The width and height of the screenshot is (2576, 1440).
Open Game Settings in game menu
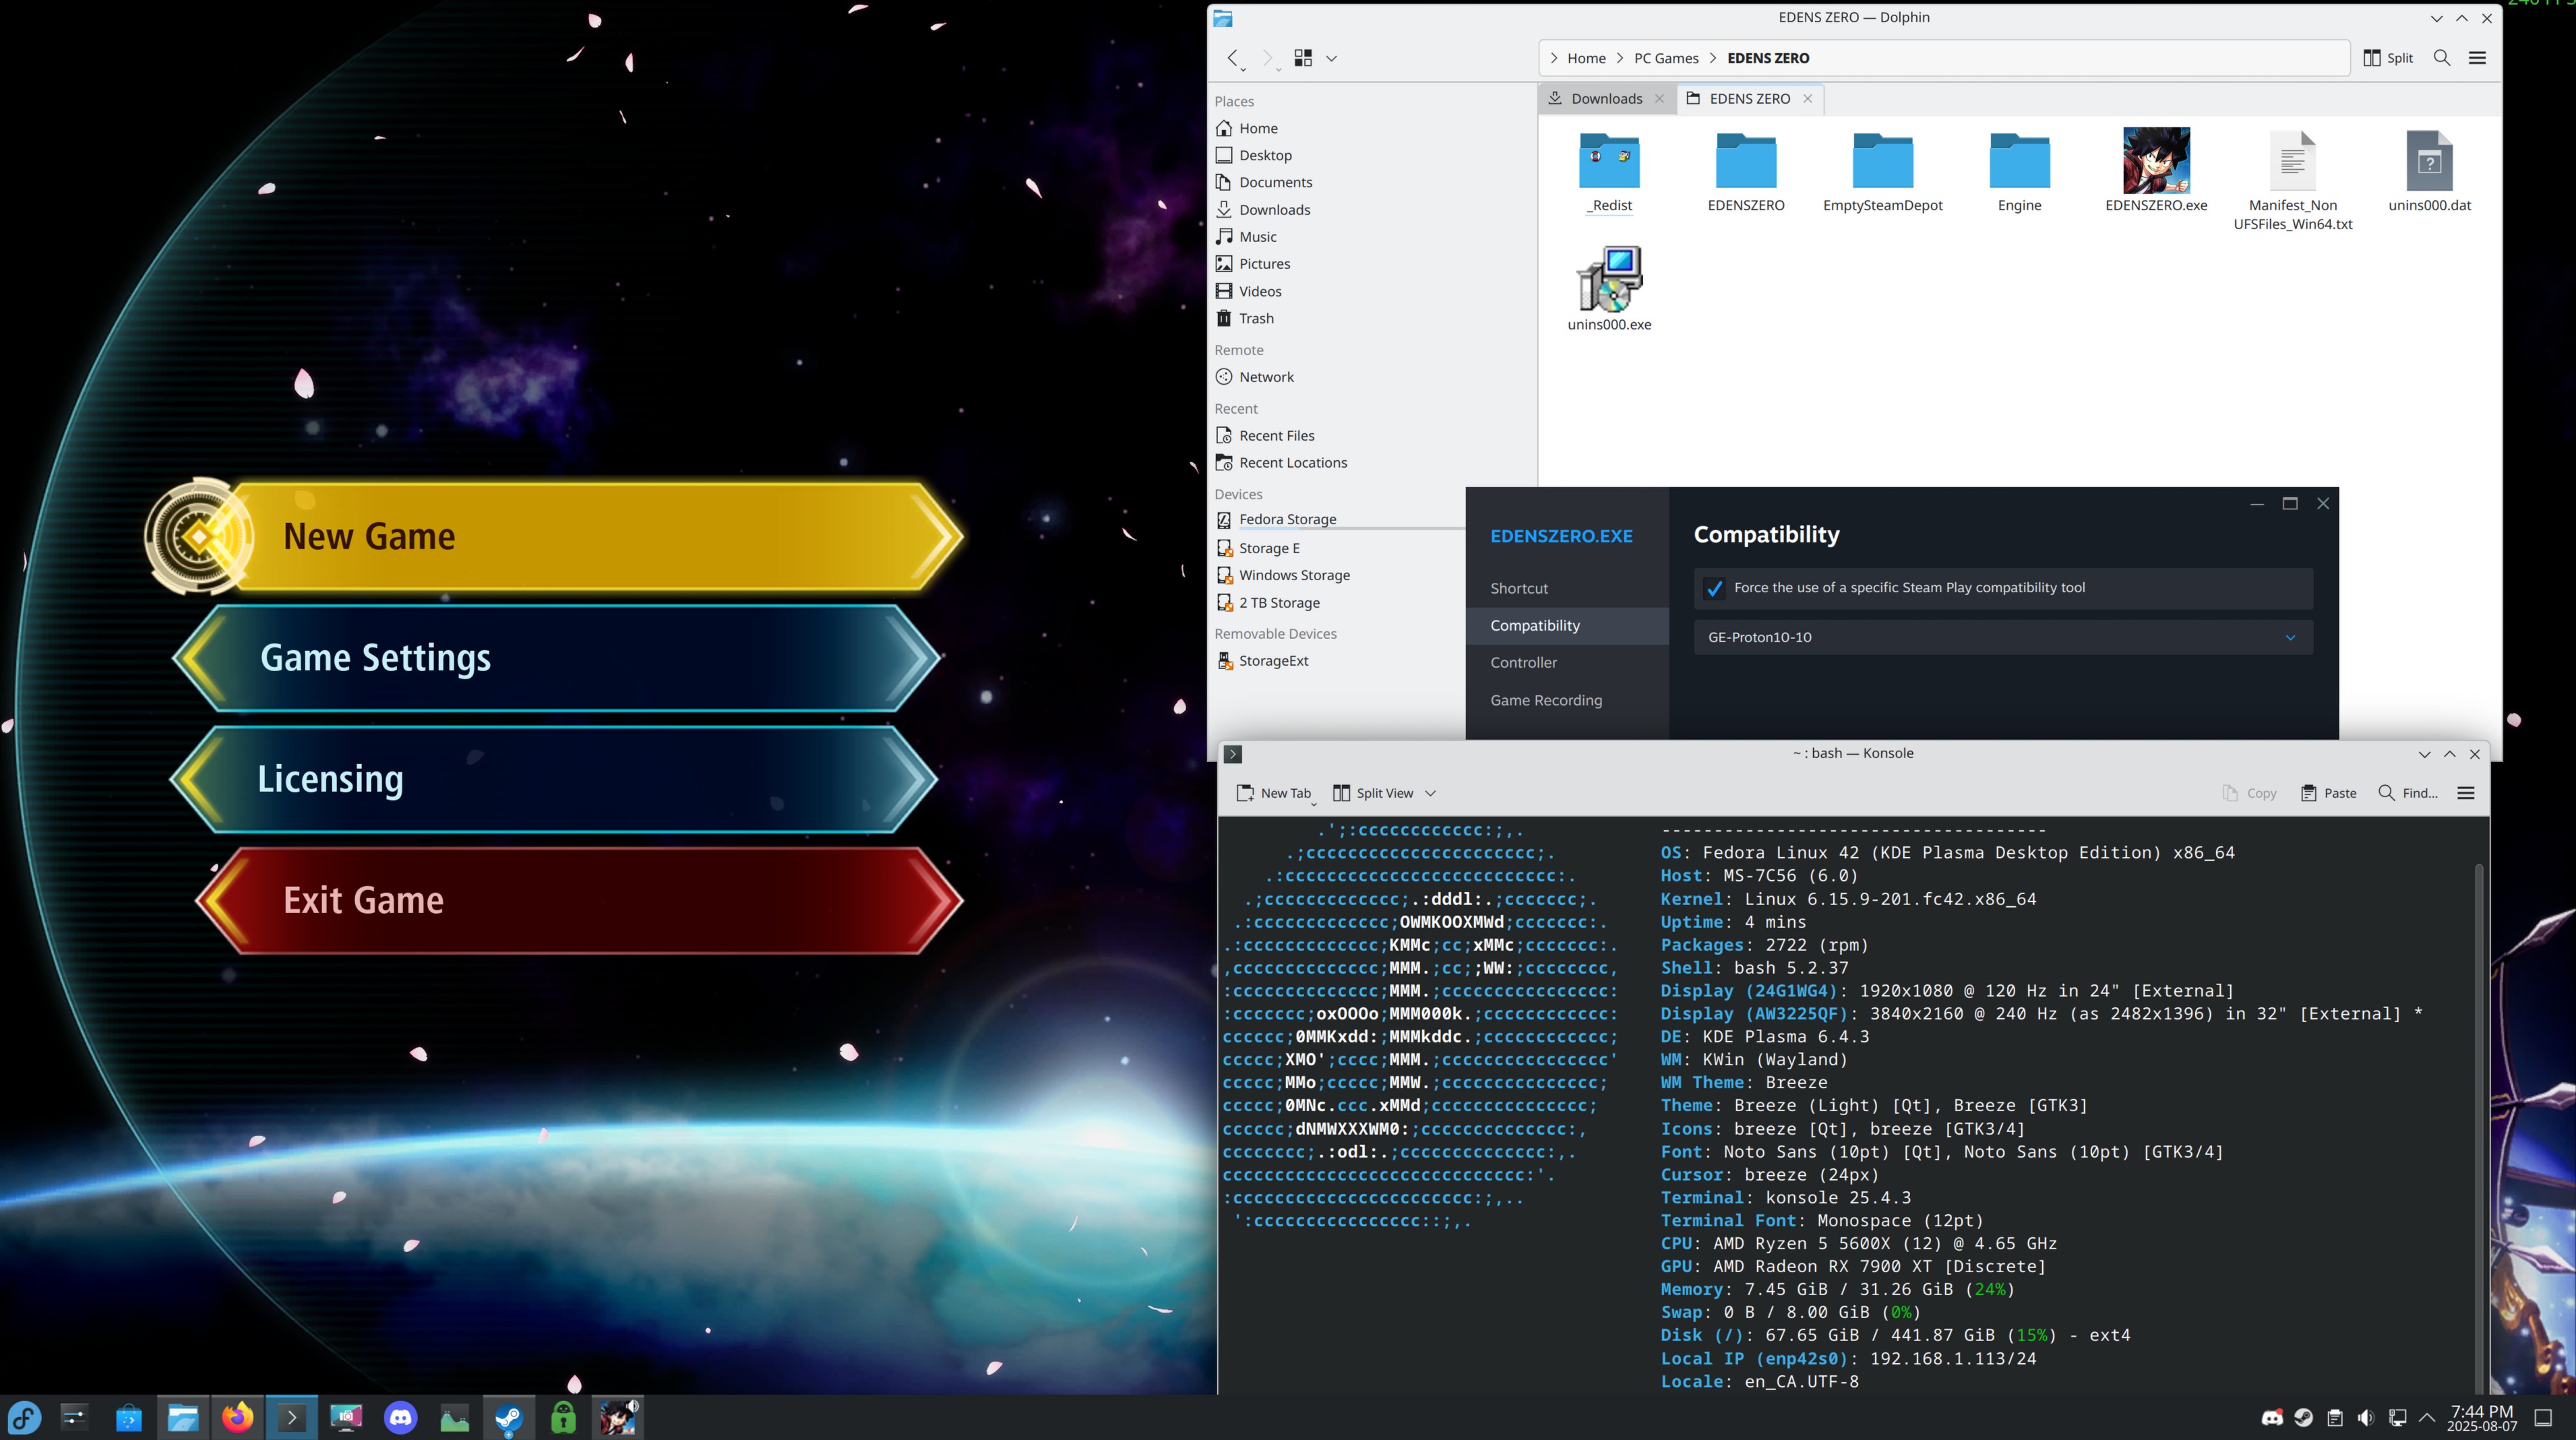pyautogui.click(x=555, y=657)
